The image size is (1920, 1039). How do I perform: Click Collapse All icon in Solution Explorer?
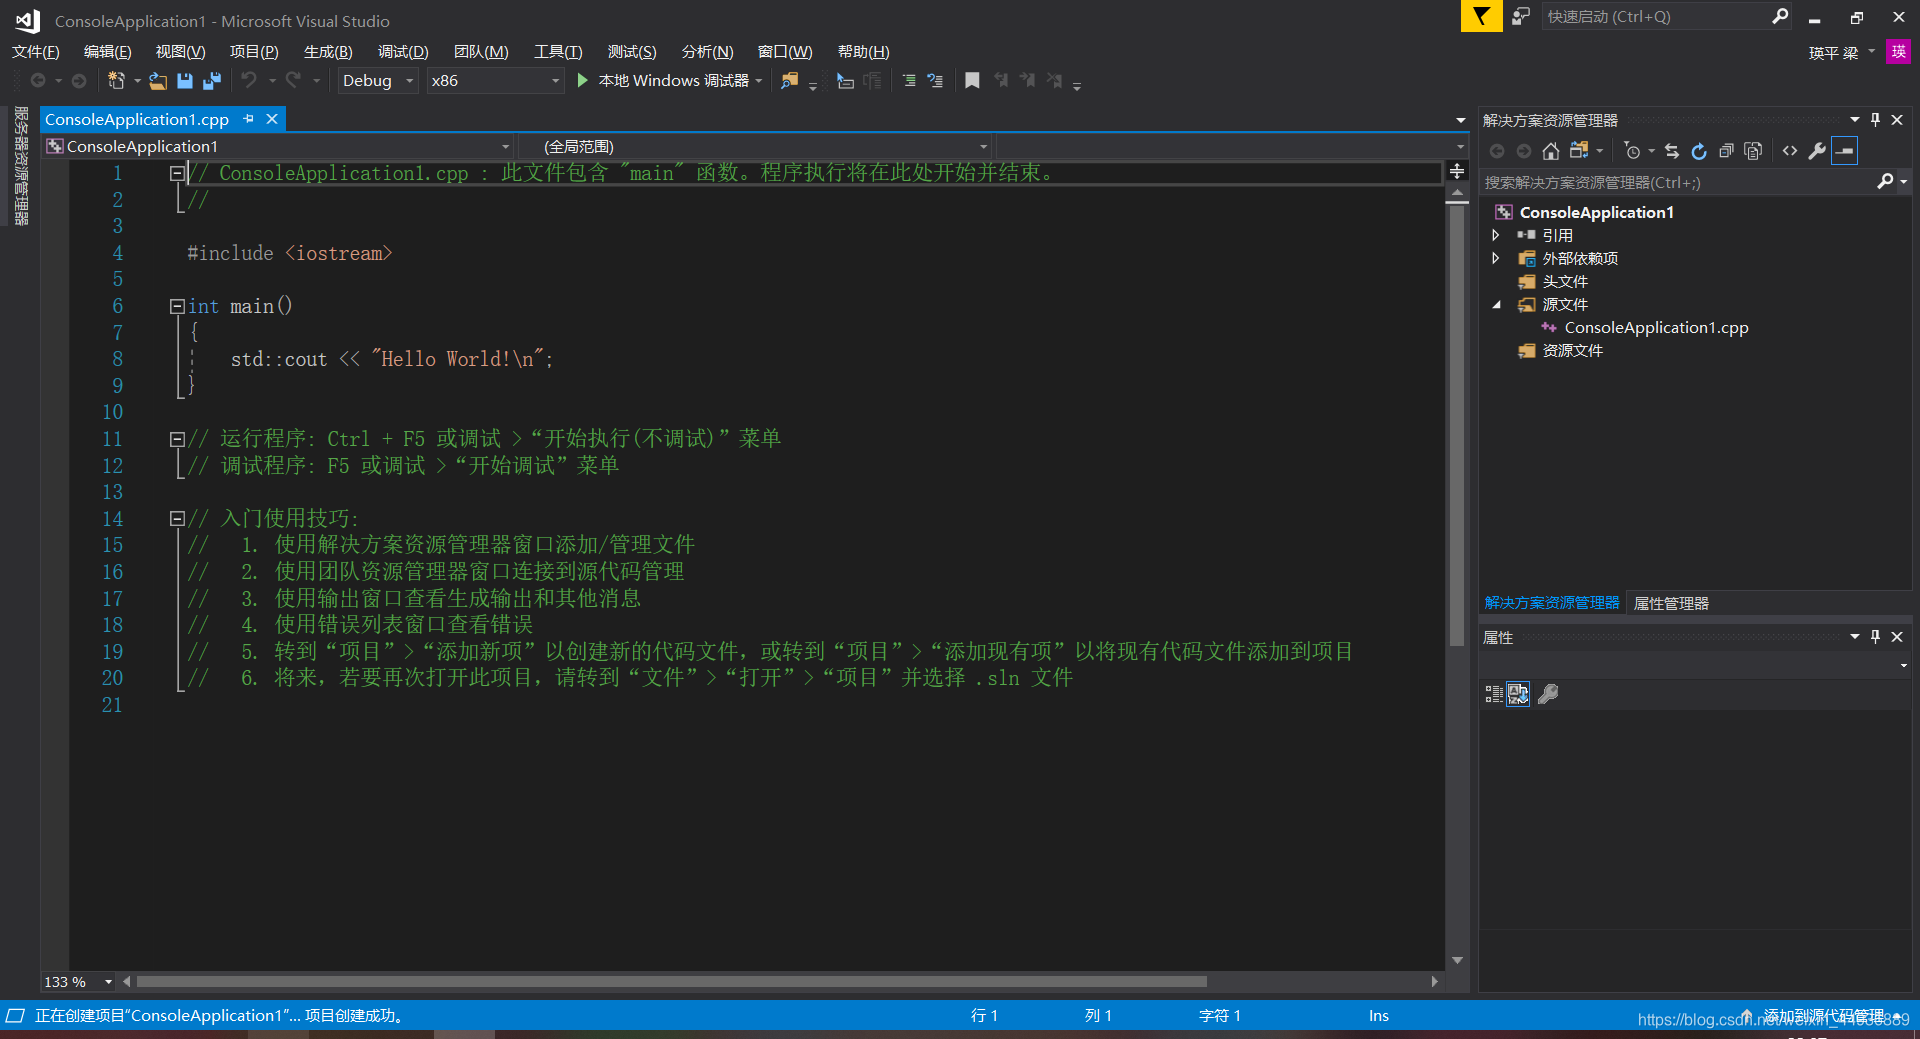click(1726, 151)
